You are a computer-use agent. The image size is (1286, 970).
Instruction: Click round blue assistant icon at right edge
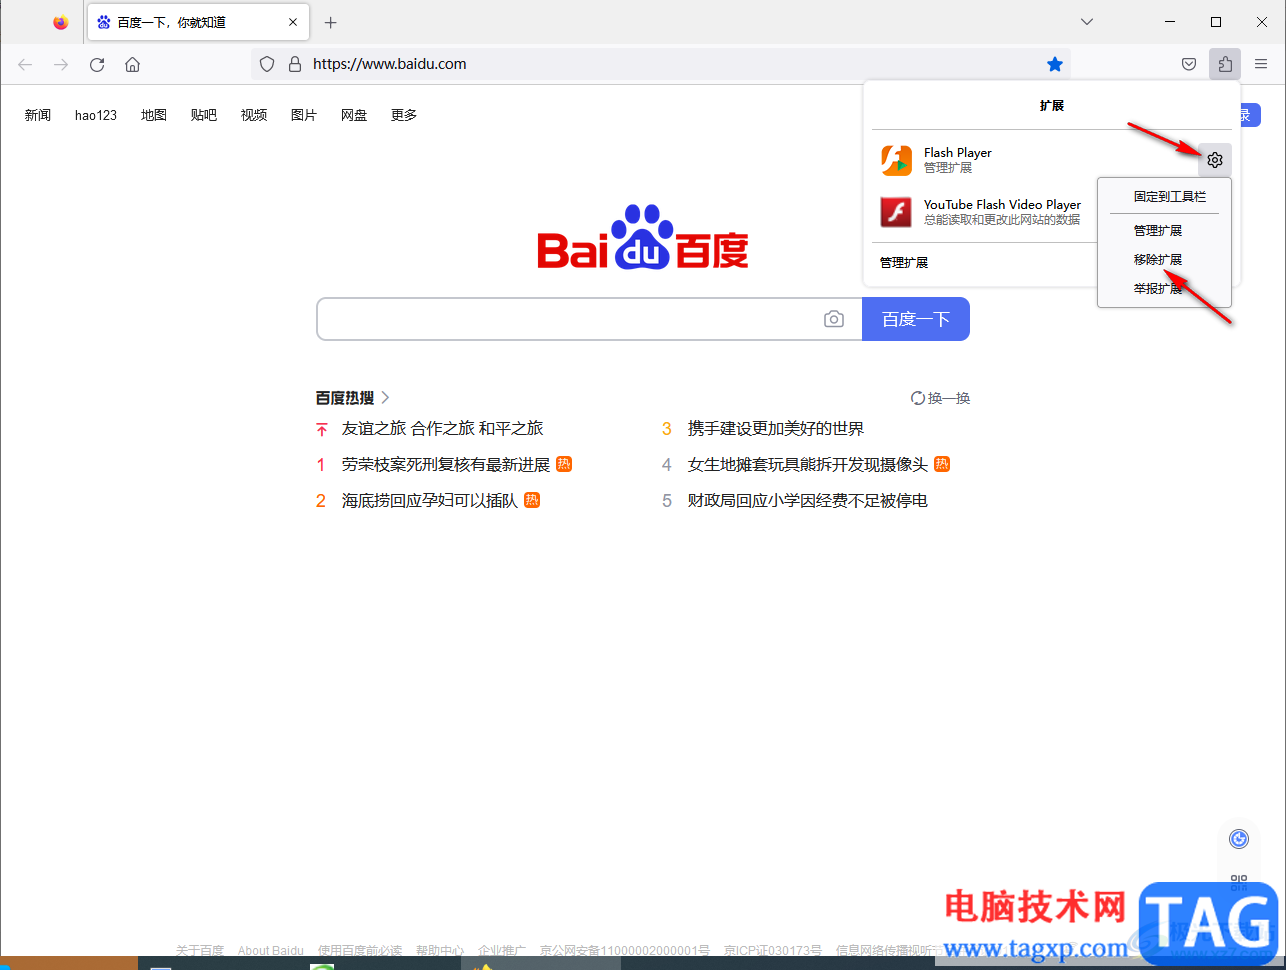point(1239,839)
